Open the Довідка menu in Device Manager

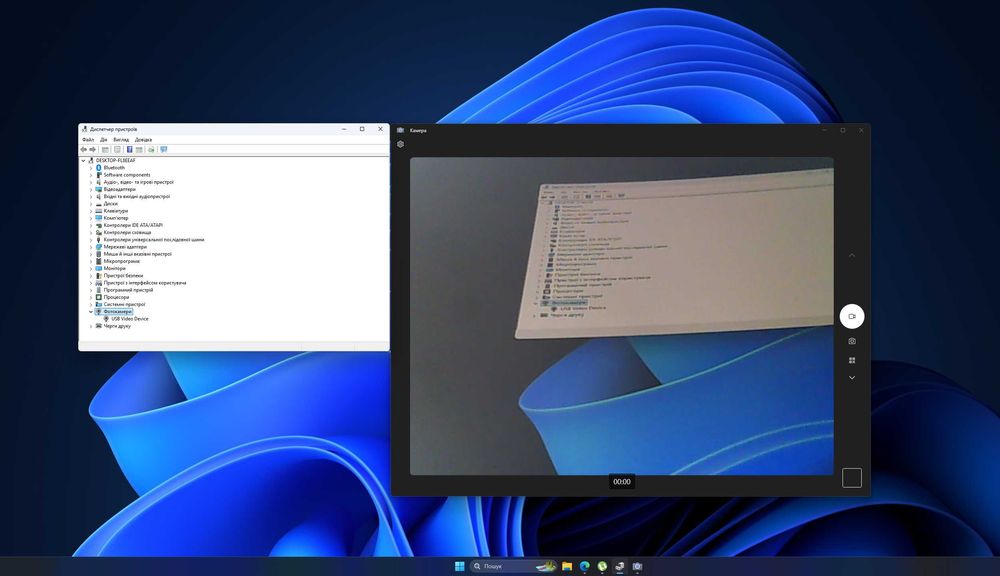click(x=143, y=140)
